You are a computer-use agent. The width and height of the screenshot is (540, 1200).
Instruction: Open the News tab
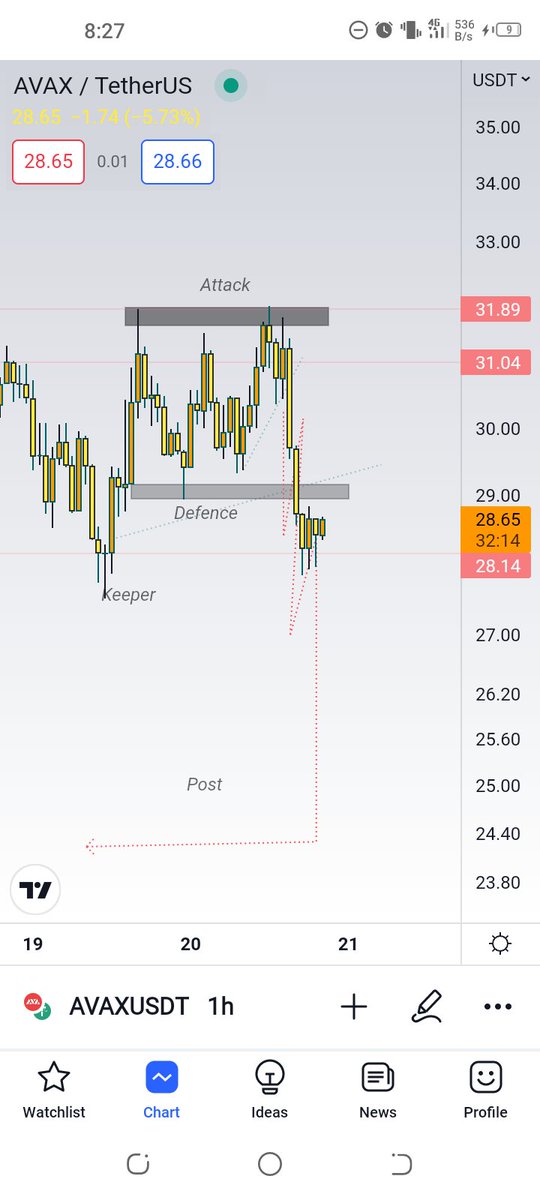377,1090
